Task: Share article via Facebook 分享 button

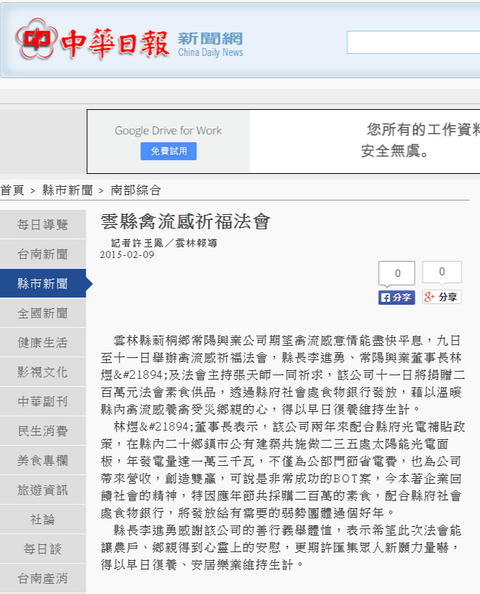Action: point(396,297)
